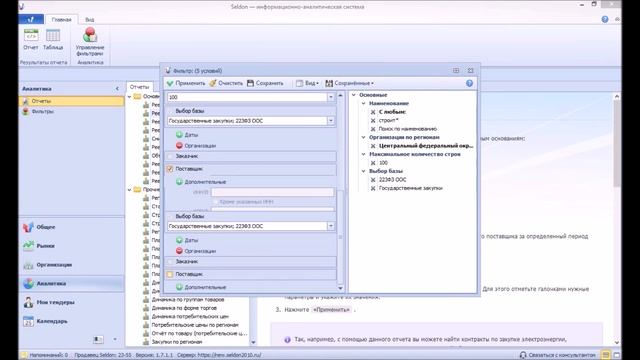Screen dimensions: 640x360
Task: Click the filter panel vertical scrollbar down arrow
Action: click(340, 288)
